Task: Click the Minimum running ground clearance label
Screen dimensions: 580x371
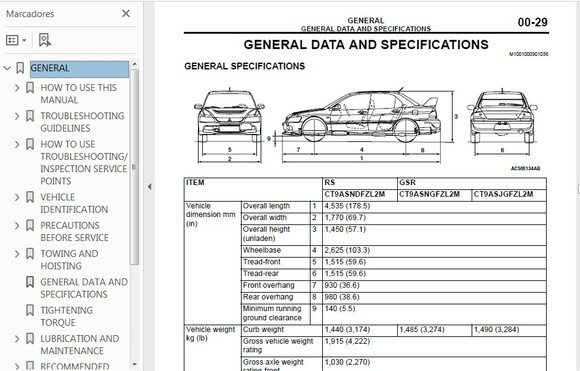Action: 272,313
